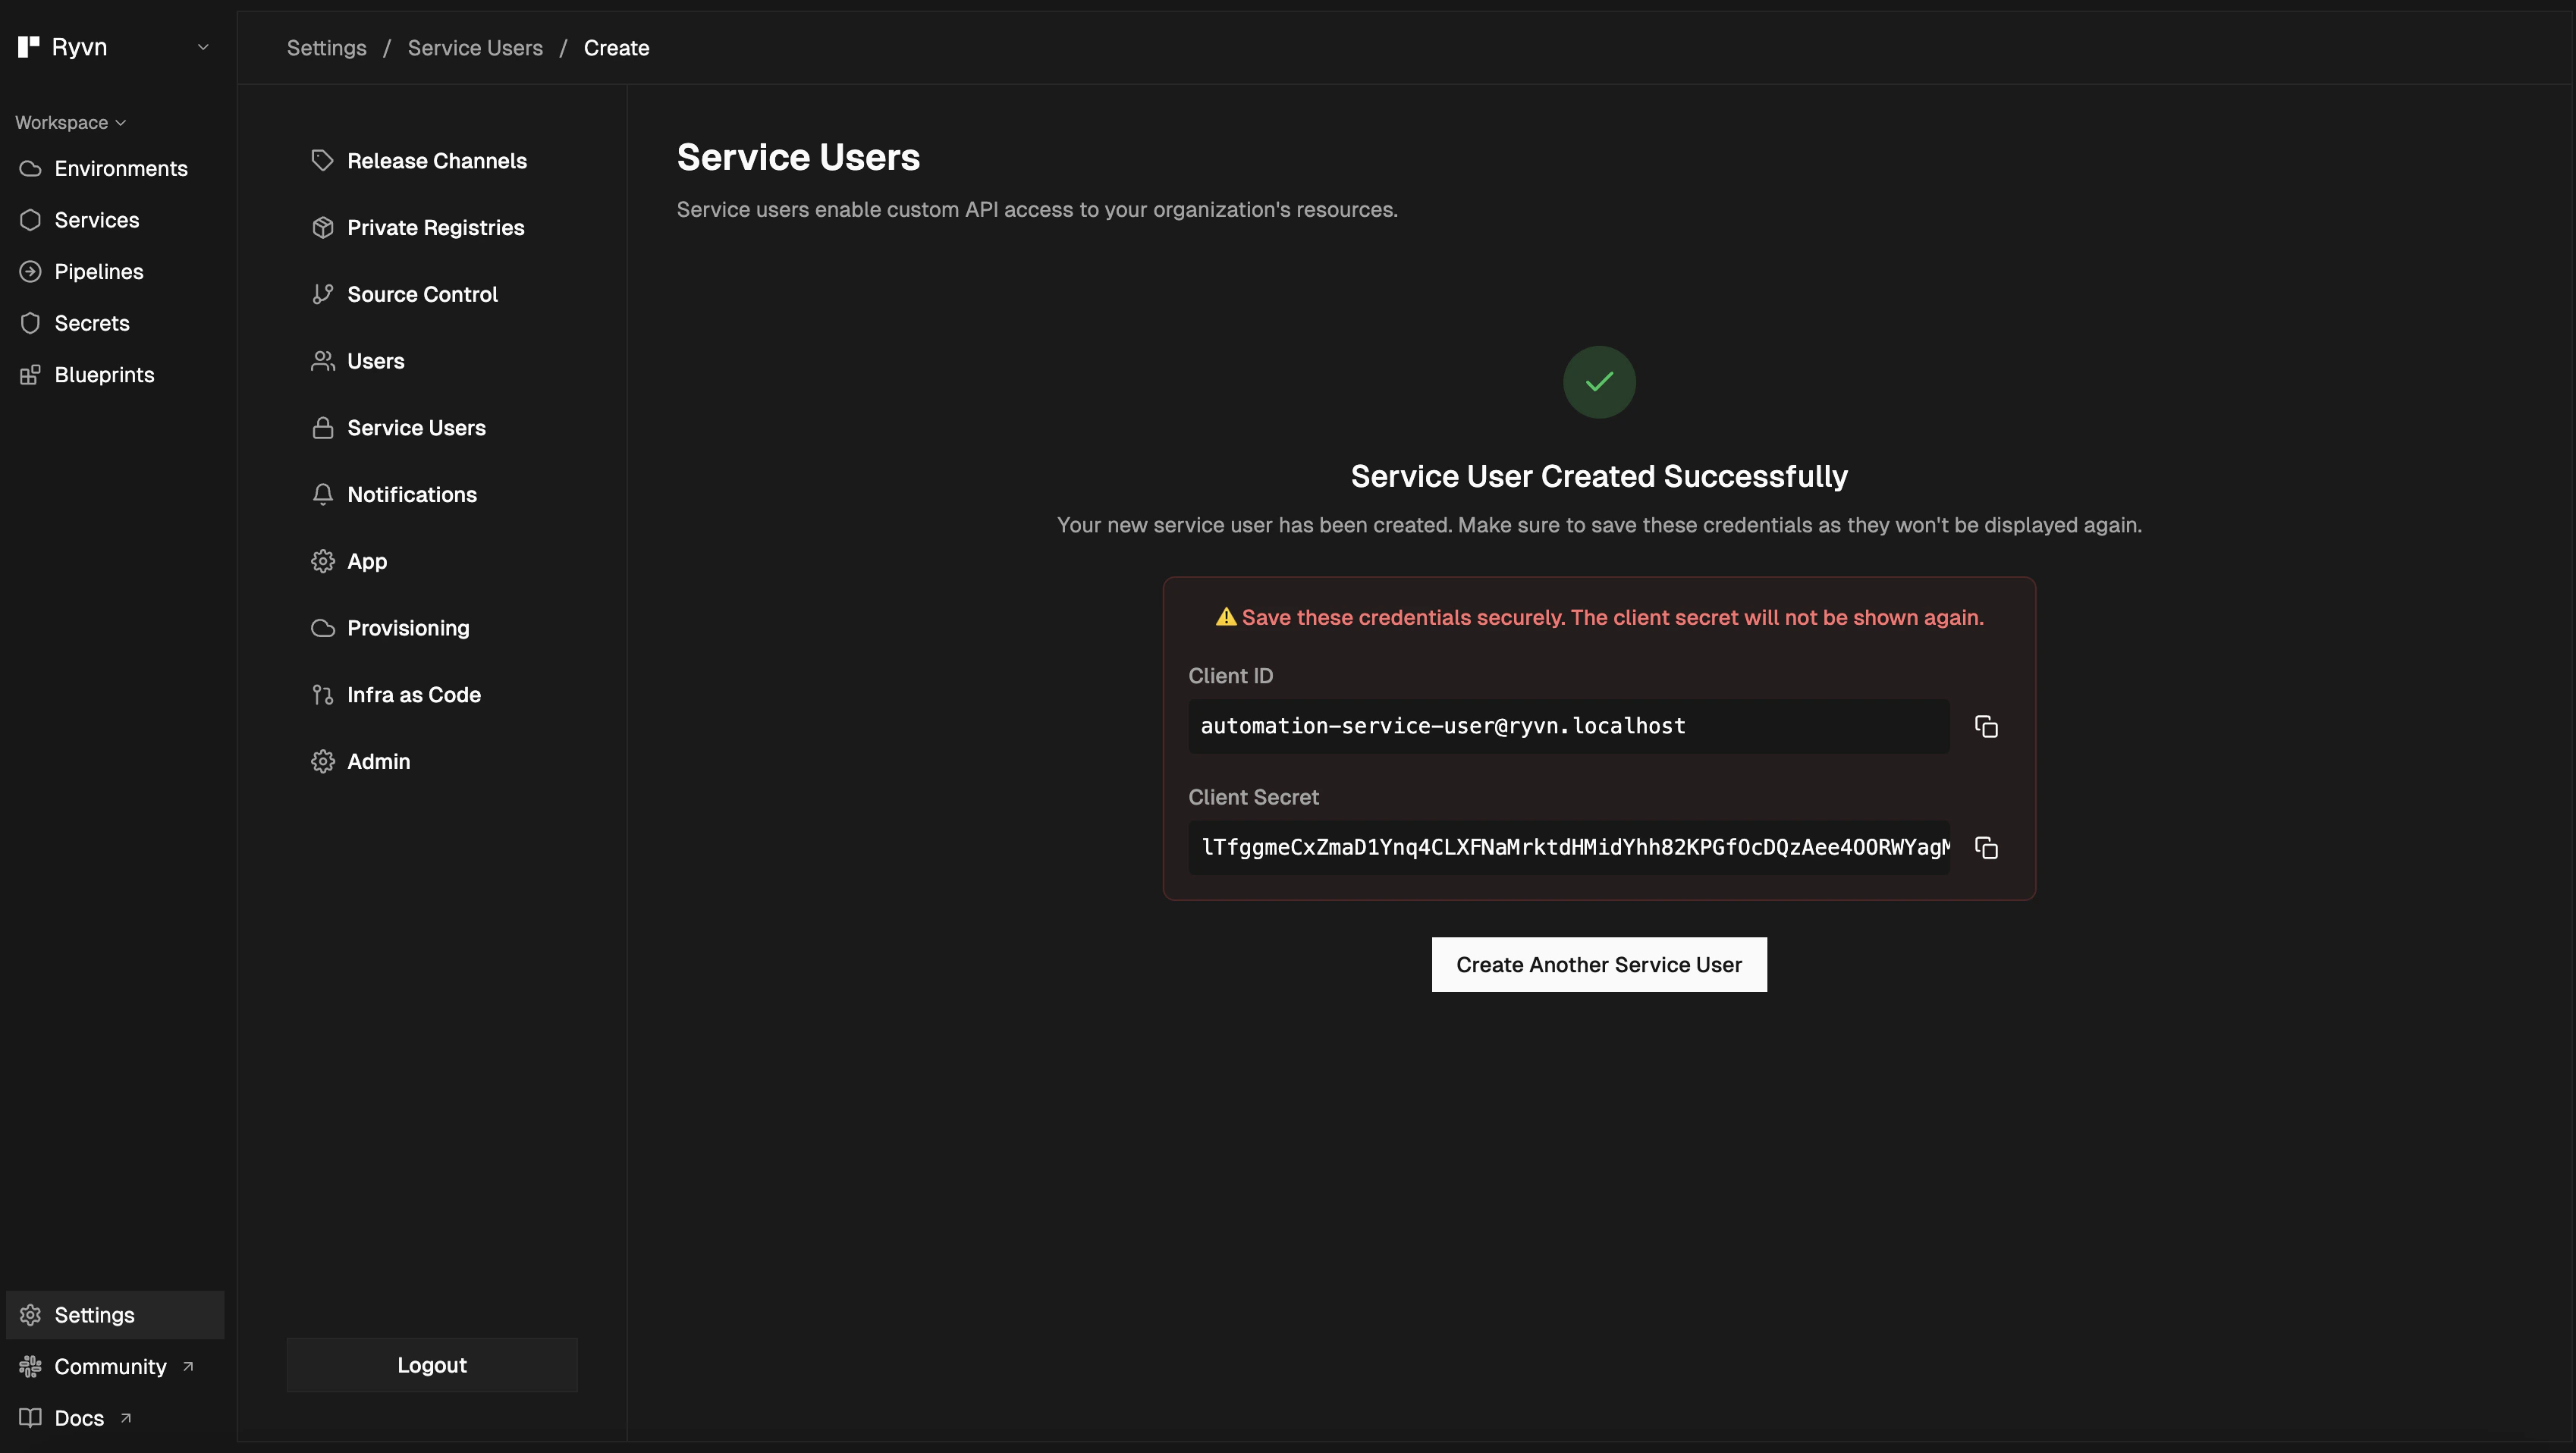
Task: Open Provisioning settings
Action: click(x=407, y=628)
